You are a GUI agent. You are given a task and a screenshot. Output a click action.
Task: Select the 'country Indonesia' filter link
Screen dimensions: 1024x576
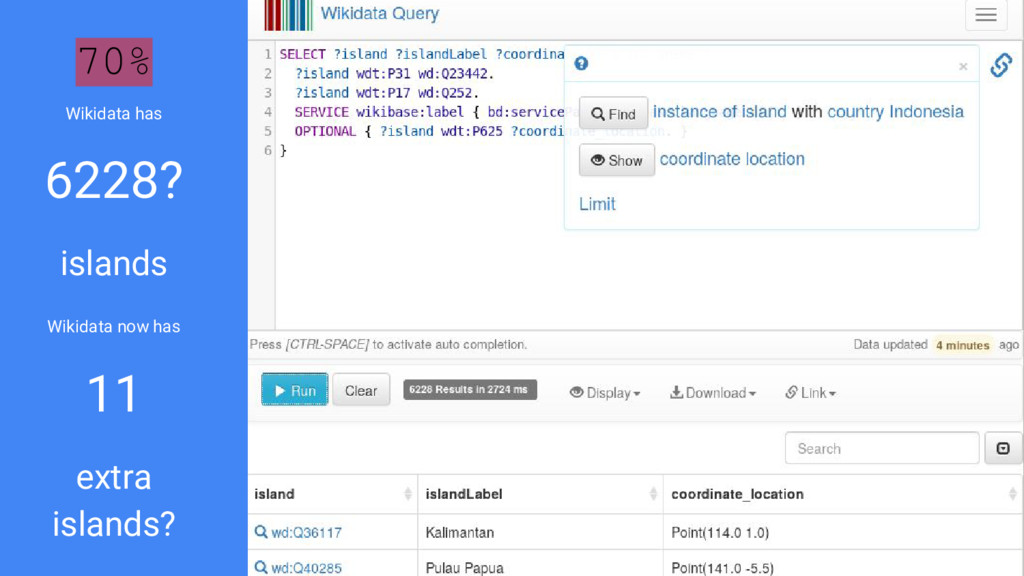point(895,112)
